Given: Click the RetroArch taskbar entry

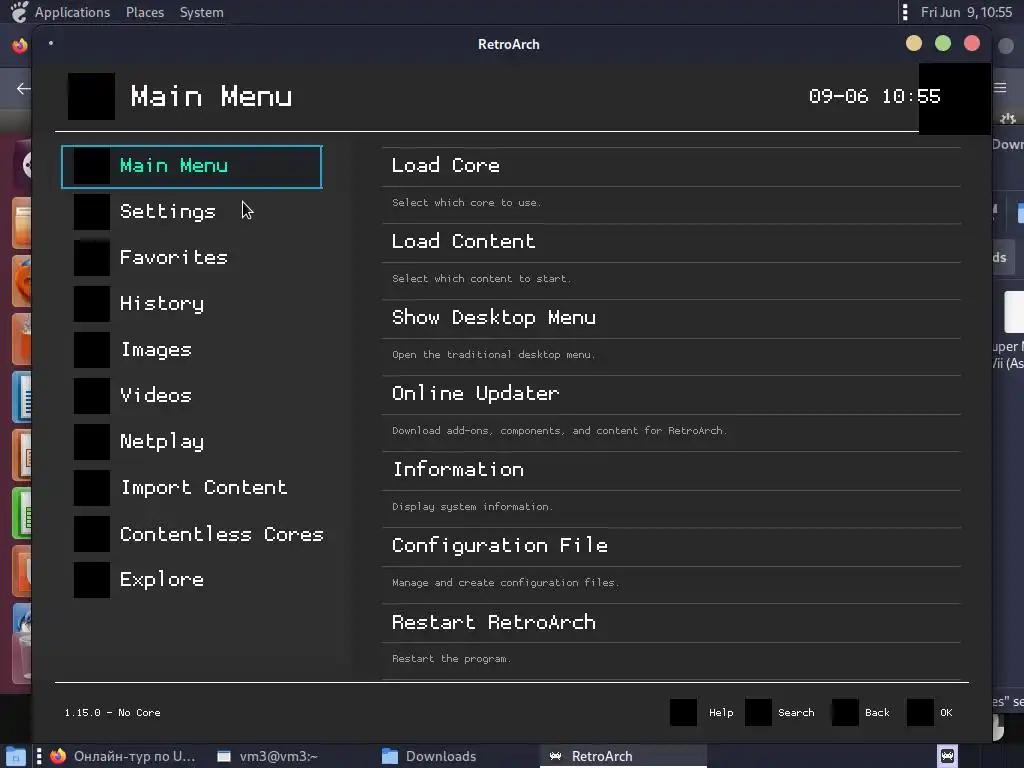Looking at the screenshot, I should click(623, 756).
